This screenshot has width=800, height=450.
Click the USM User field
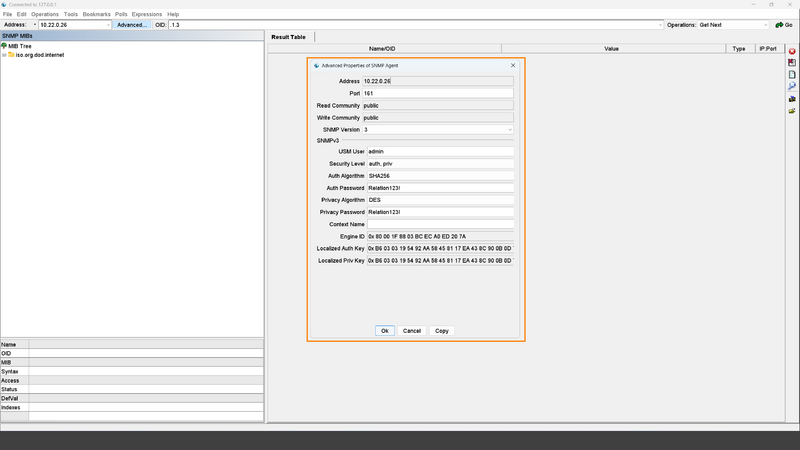(x=440, y=152)
